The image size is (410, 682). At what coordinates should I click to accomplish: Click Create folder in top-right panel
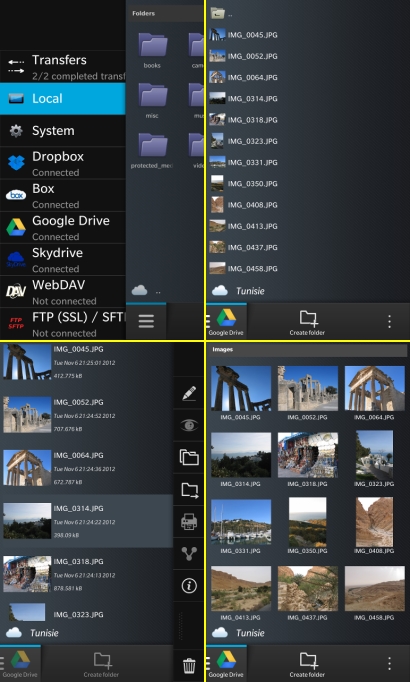307,323
